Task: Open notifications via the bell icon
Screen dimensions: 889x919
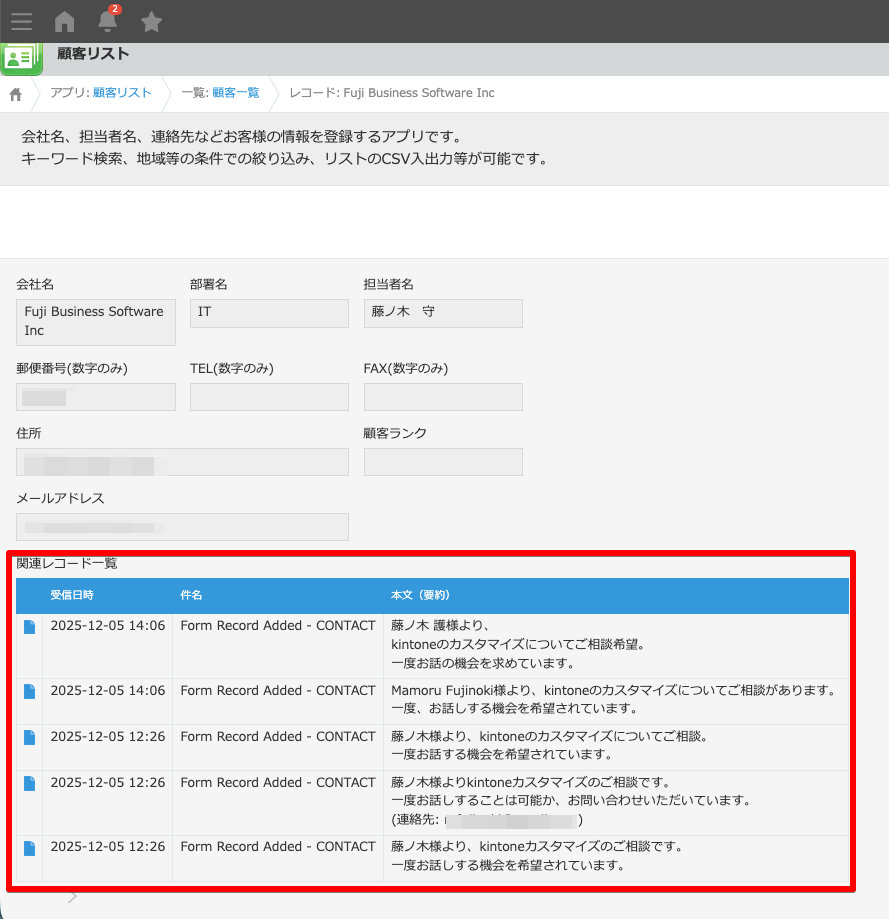Action: click(x=107, y=24)
